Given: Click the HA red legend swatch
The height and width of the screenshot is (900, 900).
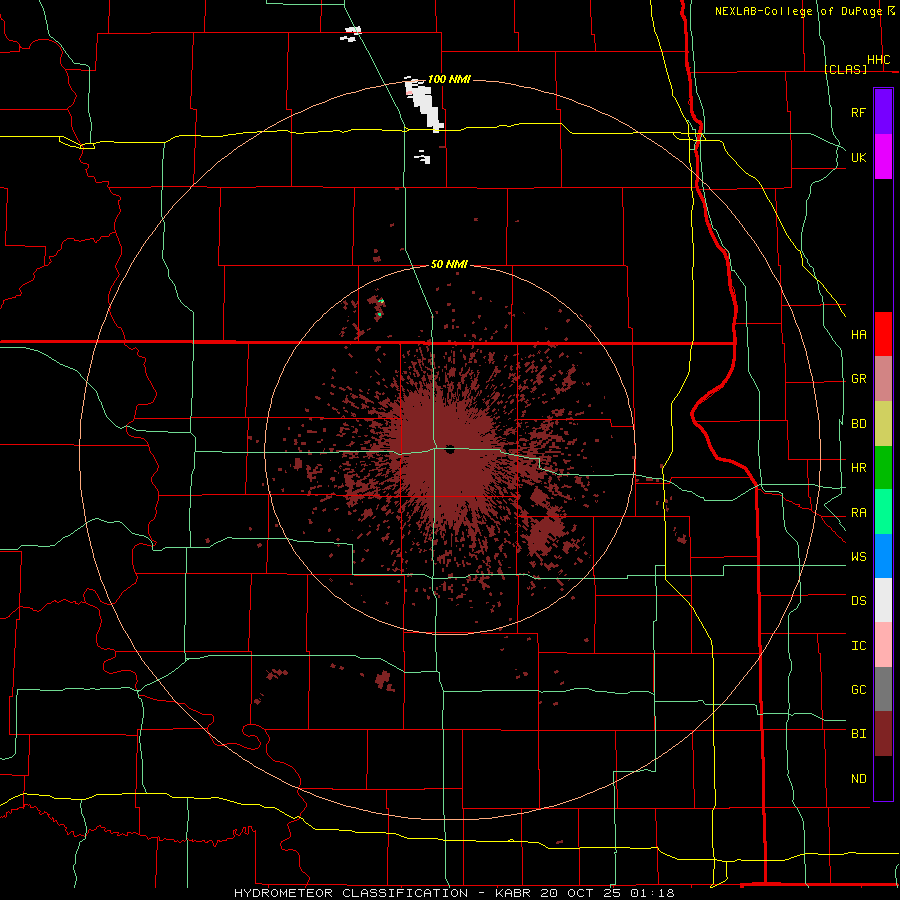Looking at the screenshot, I should 883,334.
